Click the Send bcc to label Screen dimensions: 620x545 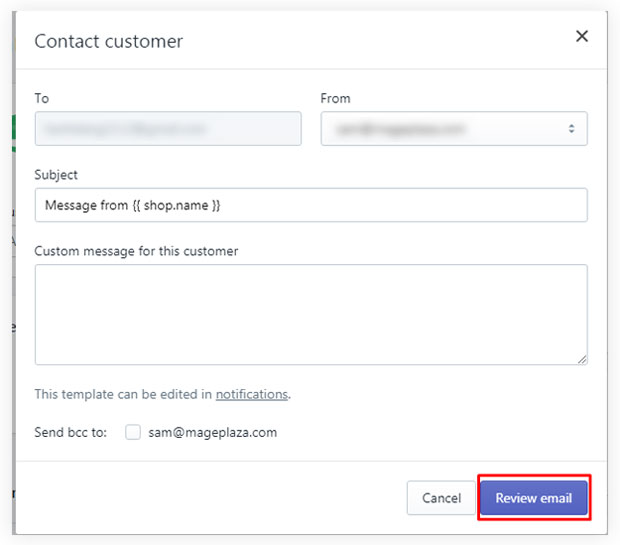pos(70,433)
